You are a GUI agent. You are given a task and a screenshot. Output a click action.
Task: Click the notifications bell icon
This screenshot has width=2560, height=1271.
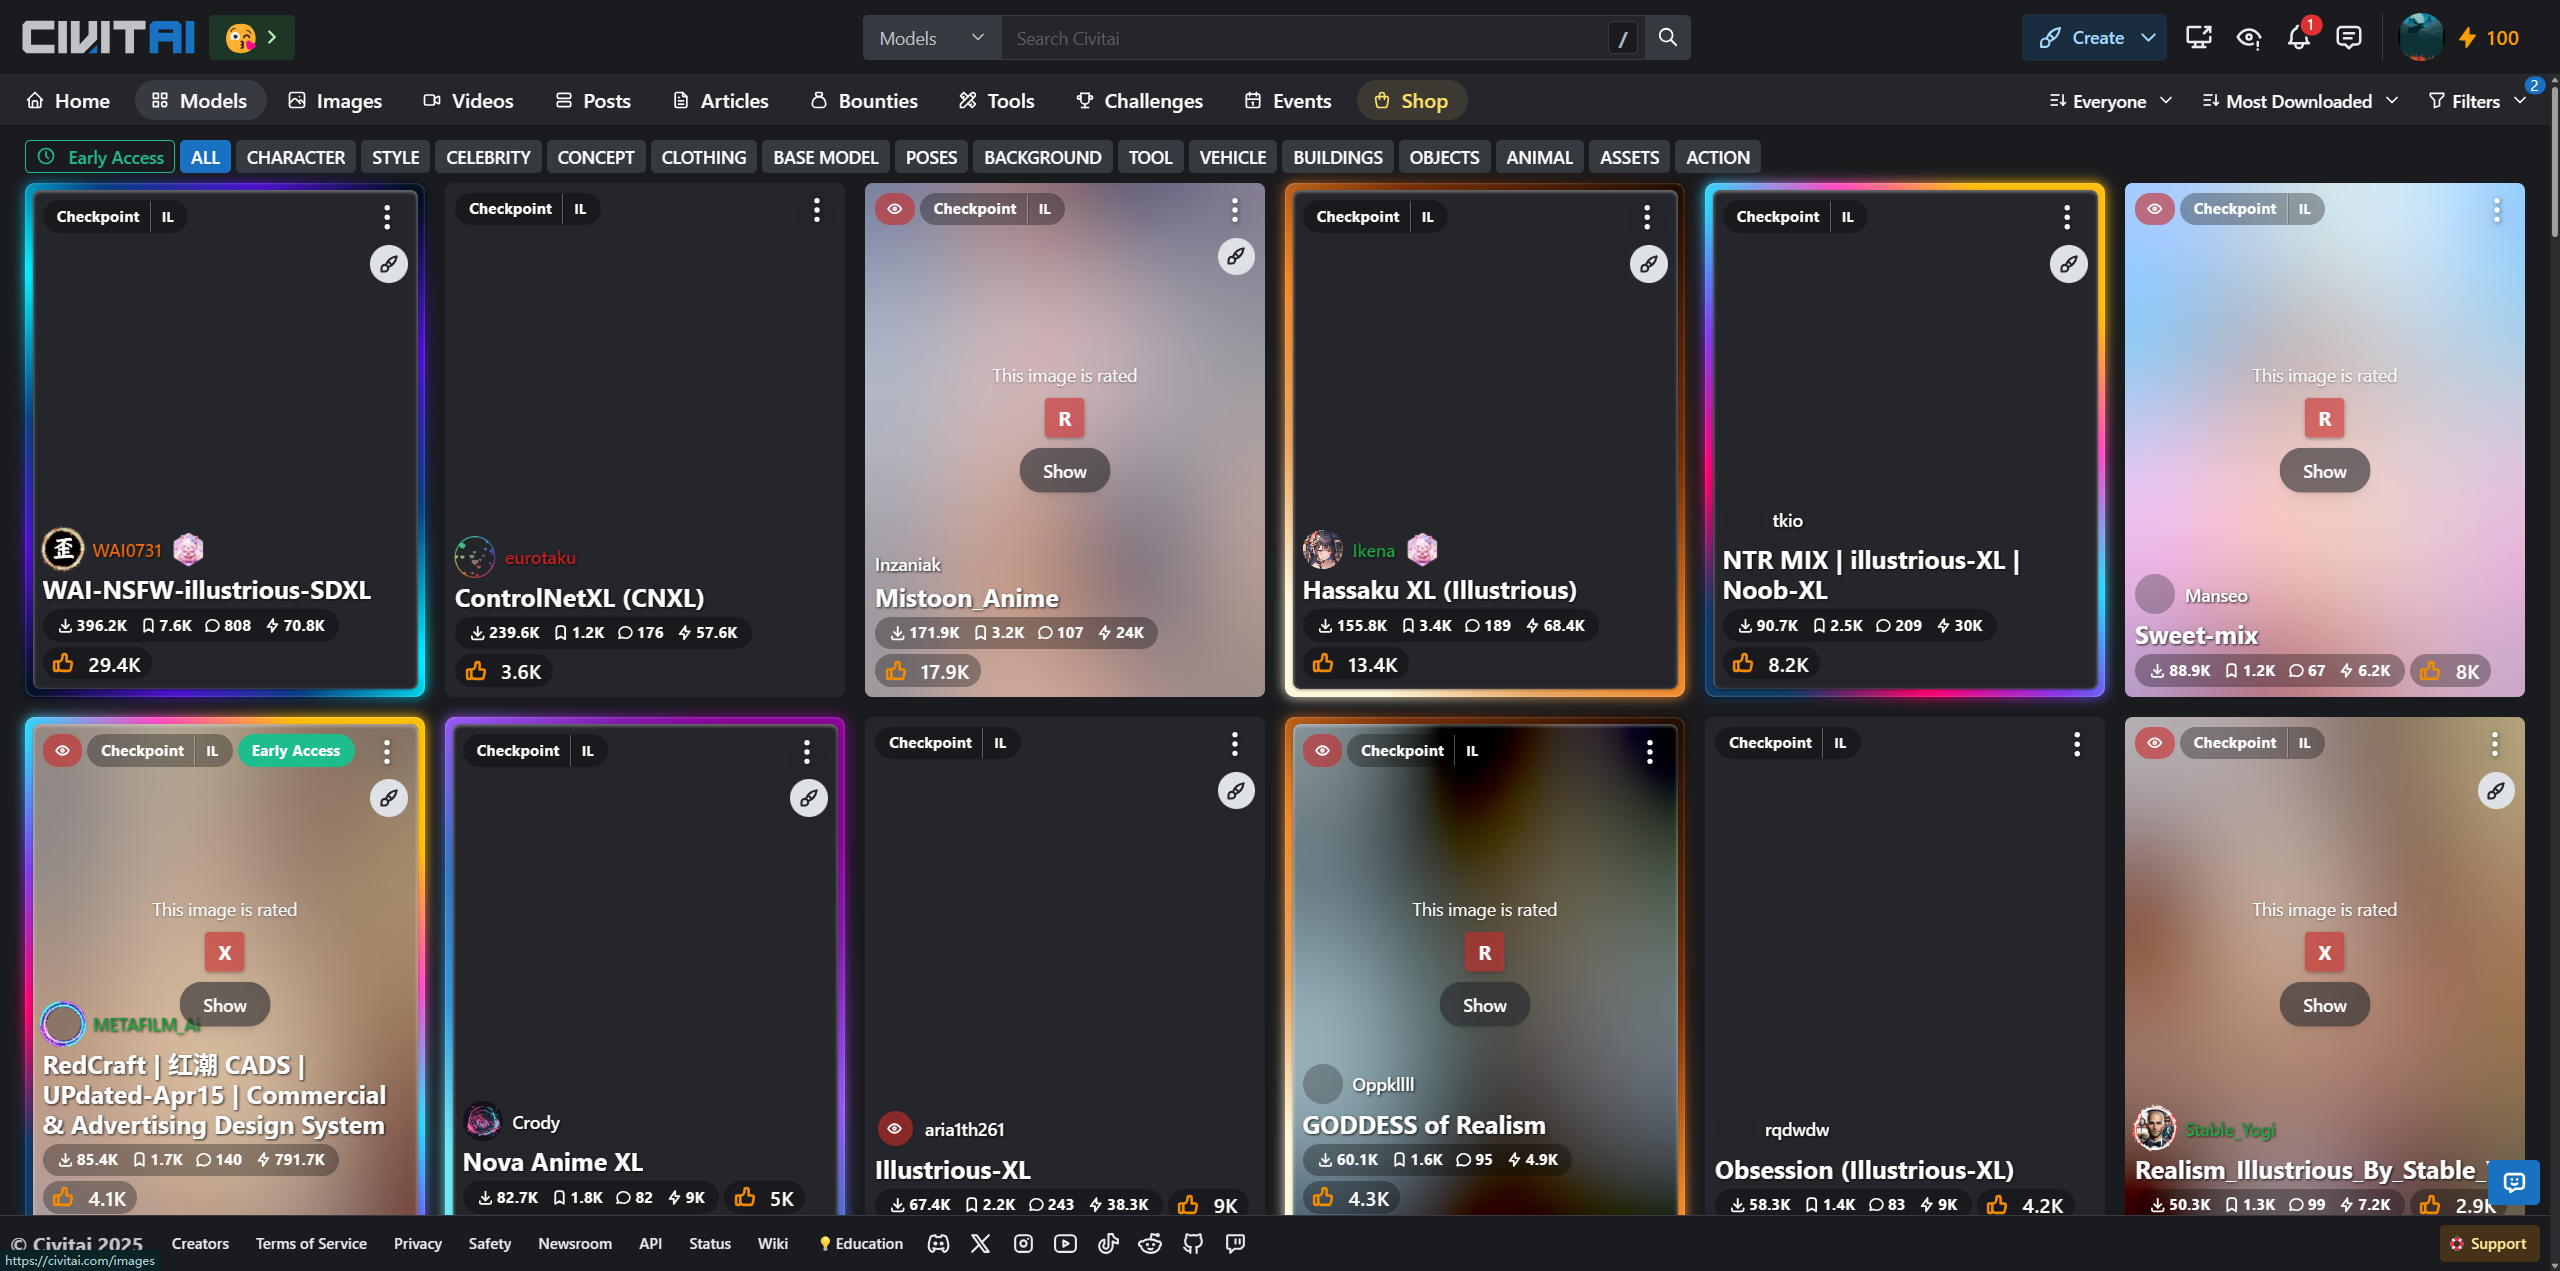click(2298, 38)
